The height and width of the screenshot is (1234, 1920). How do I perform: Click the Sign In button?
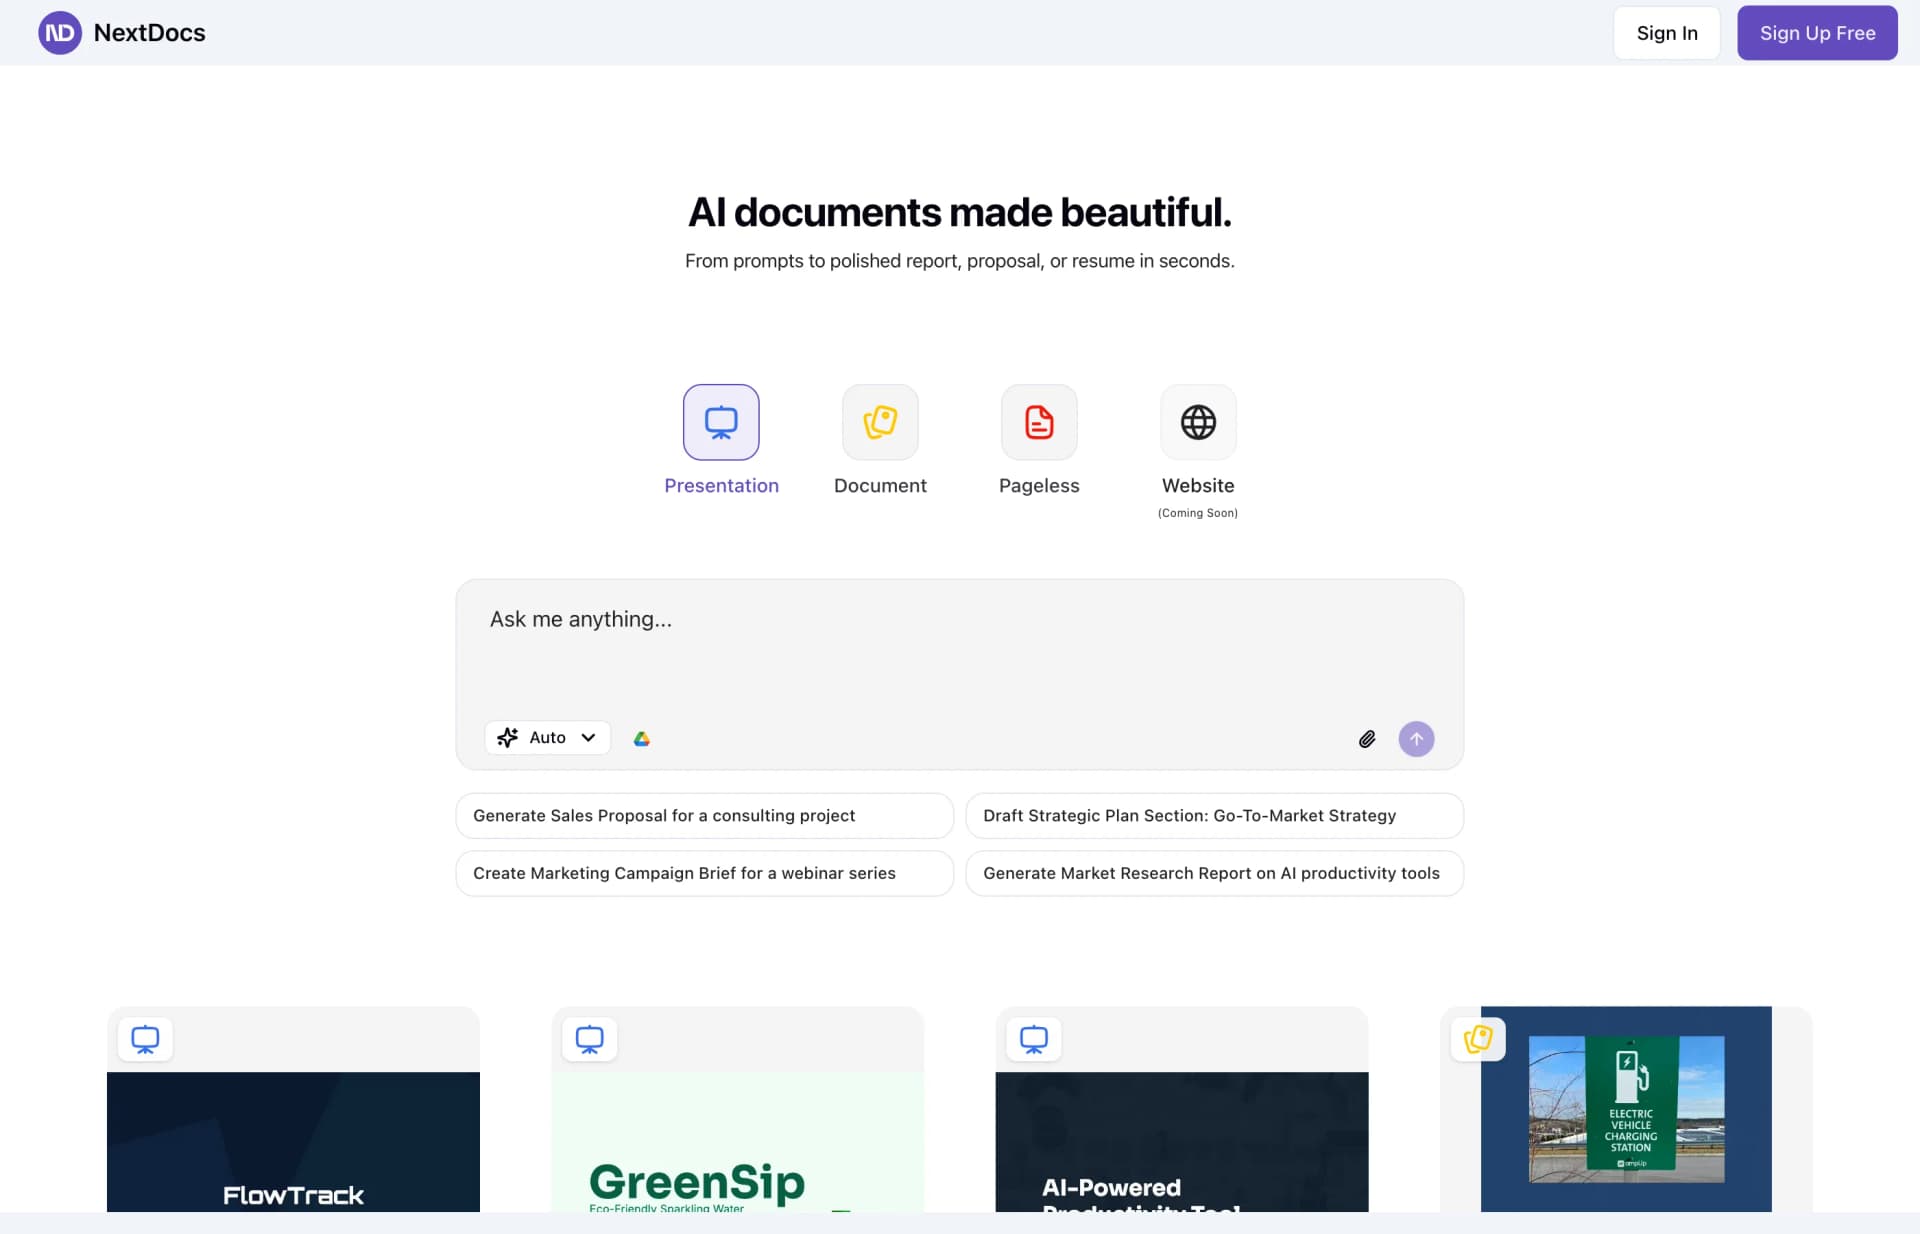click(x=1666, y=32)
